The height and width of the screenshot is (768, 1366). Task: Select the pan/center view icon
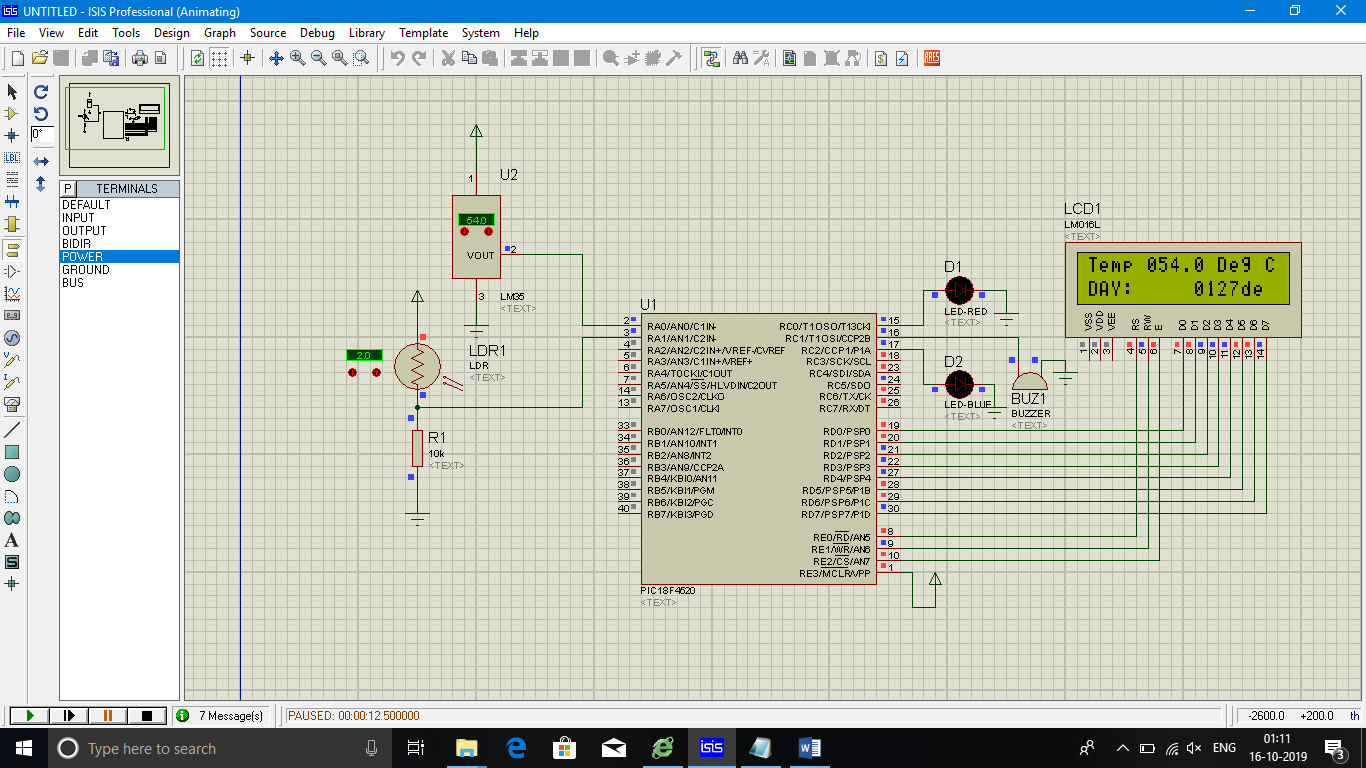(x=277, y=58)
